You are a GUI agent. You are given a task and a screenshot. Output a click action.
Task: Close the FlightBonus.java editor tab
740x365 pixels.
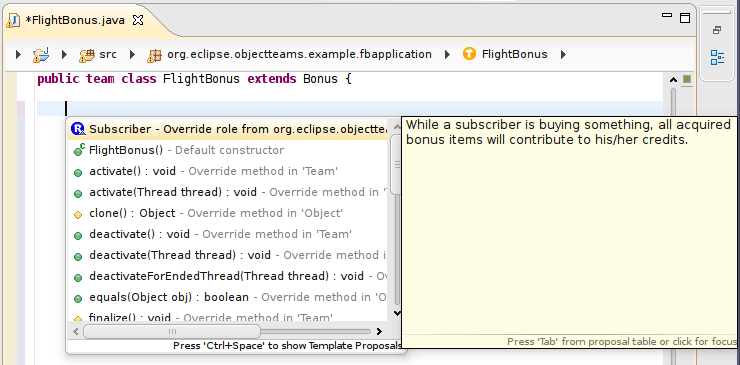(x=137, y=20)
